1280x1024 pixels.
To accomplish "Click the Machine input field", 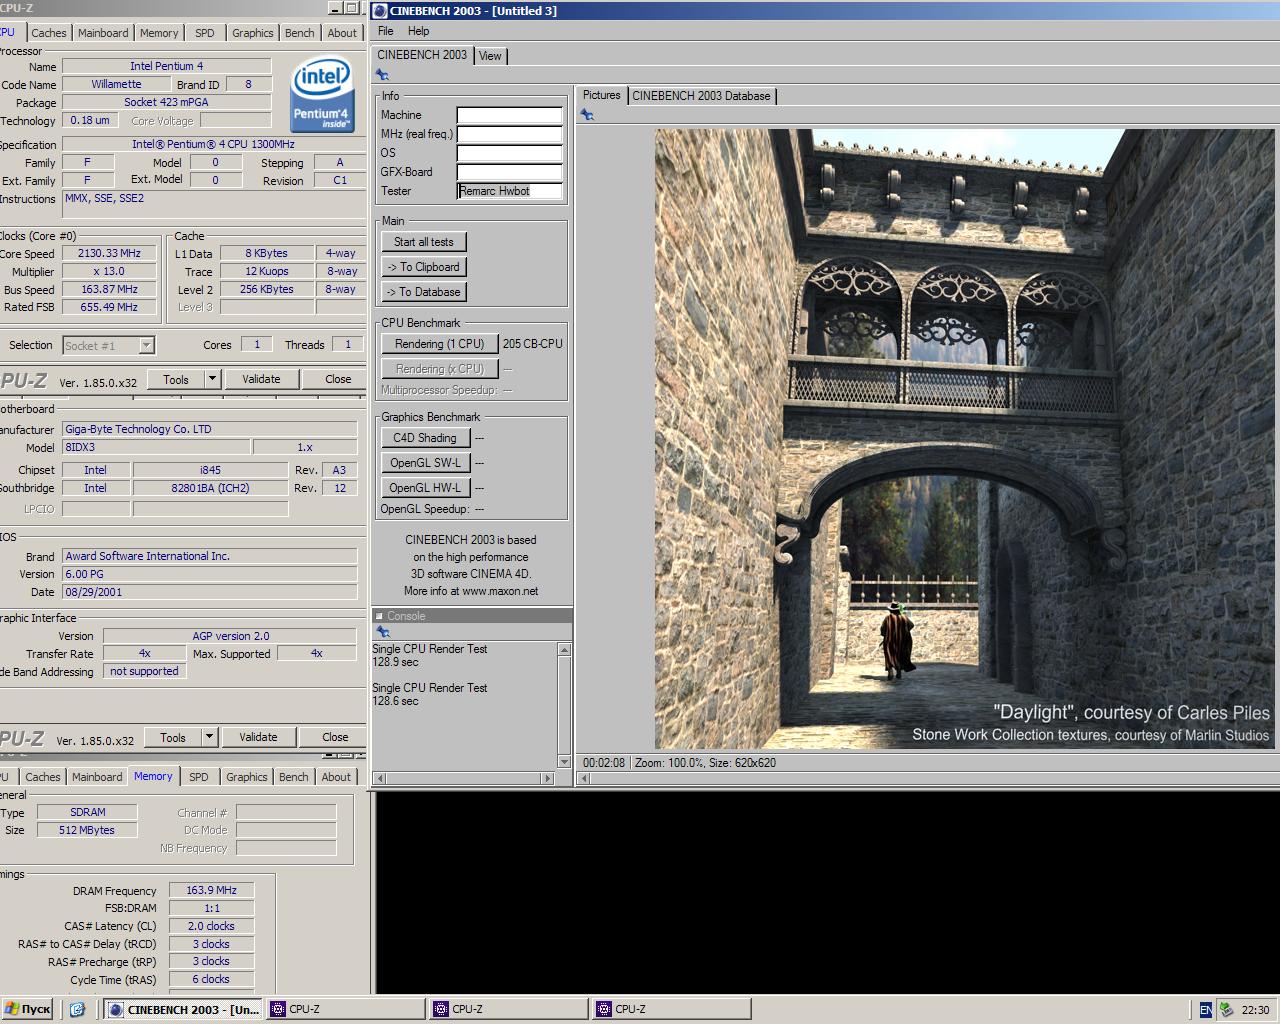I will (x=510, y=115).
